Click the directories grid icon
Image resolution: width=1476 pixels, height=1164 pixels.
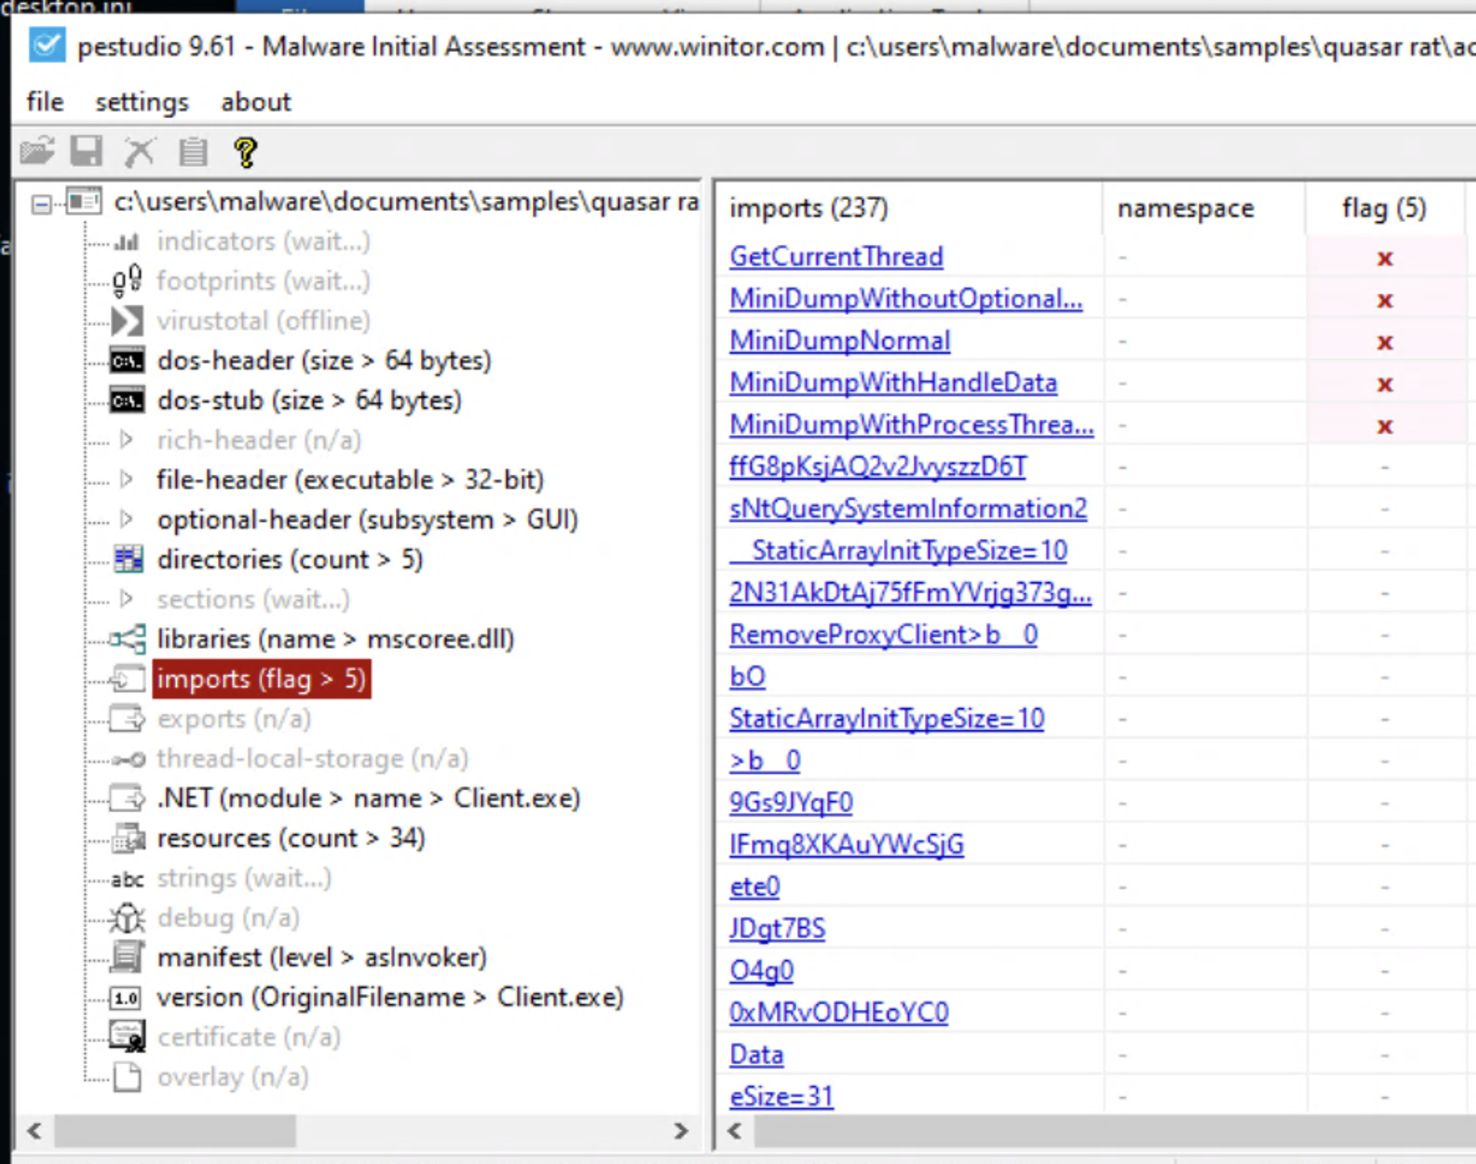(x=128, y=559)
